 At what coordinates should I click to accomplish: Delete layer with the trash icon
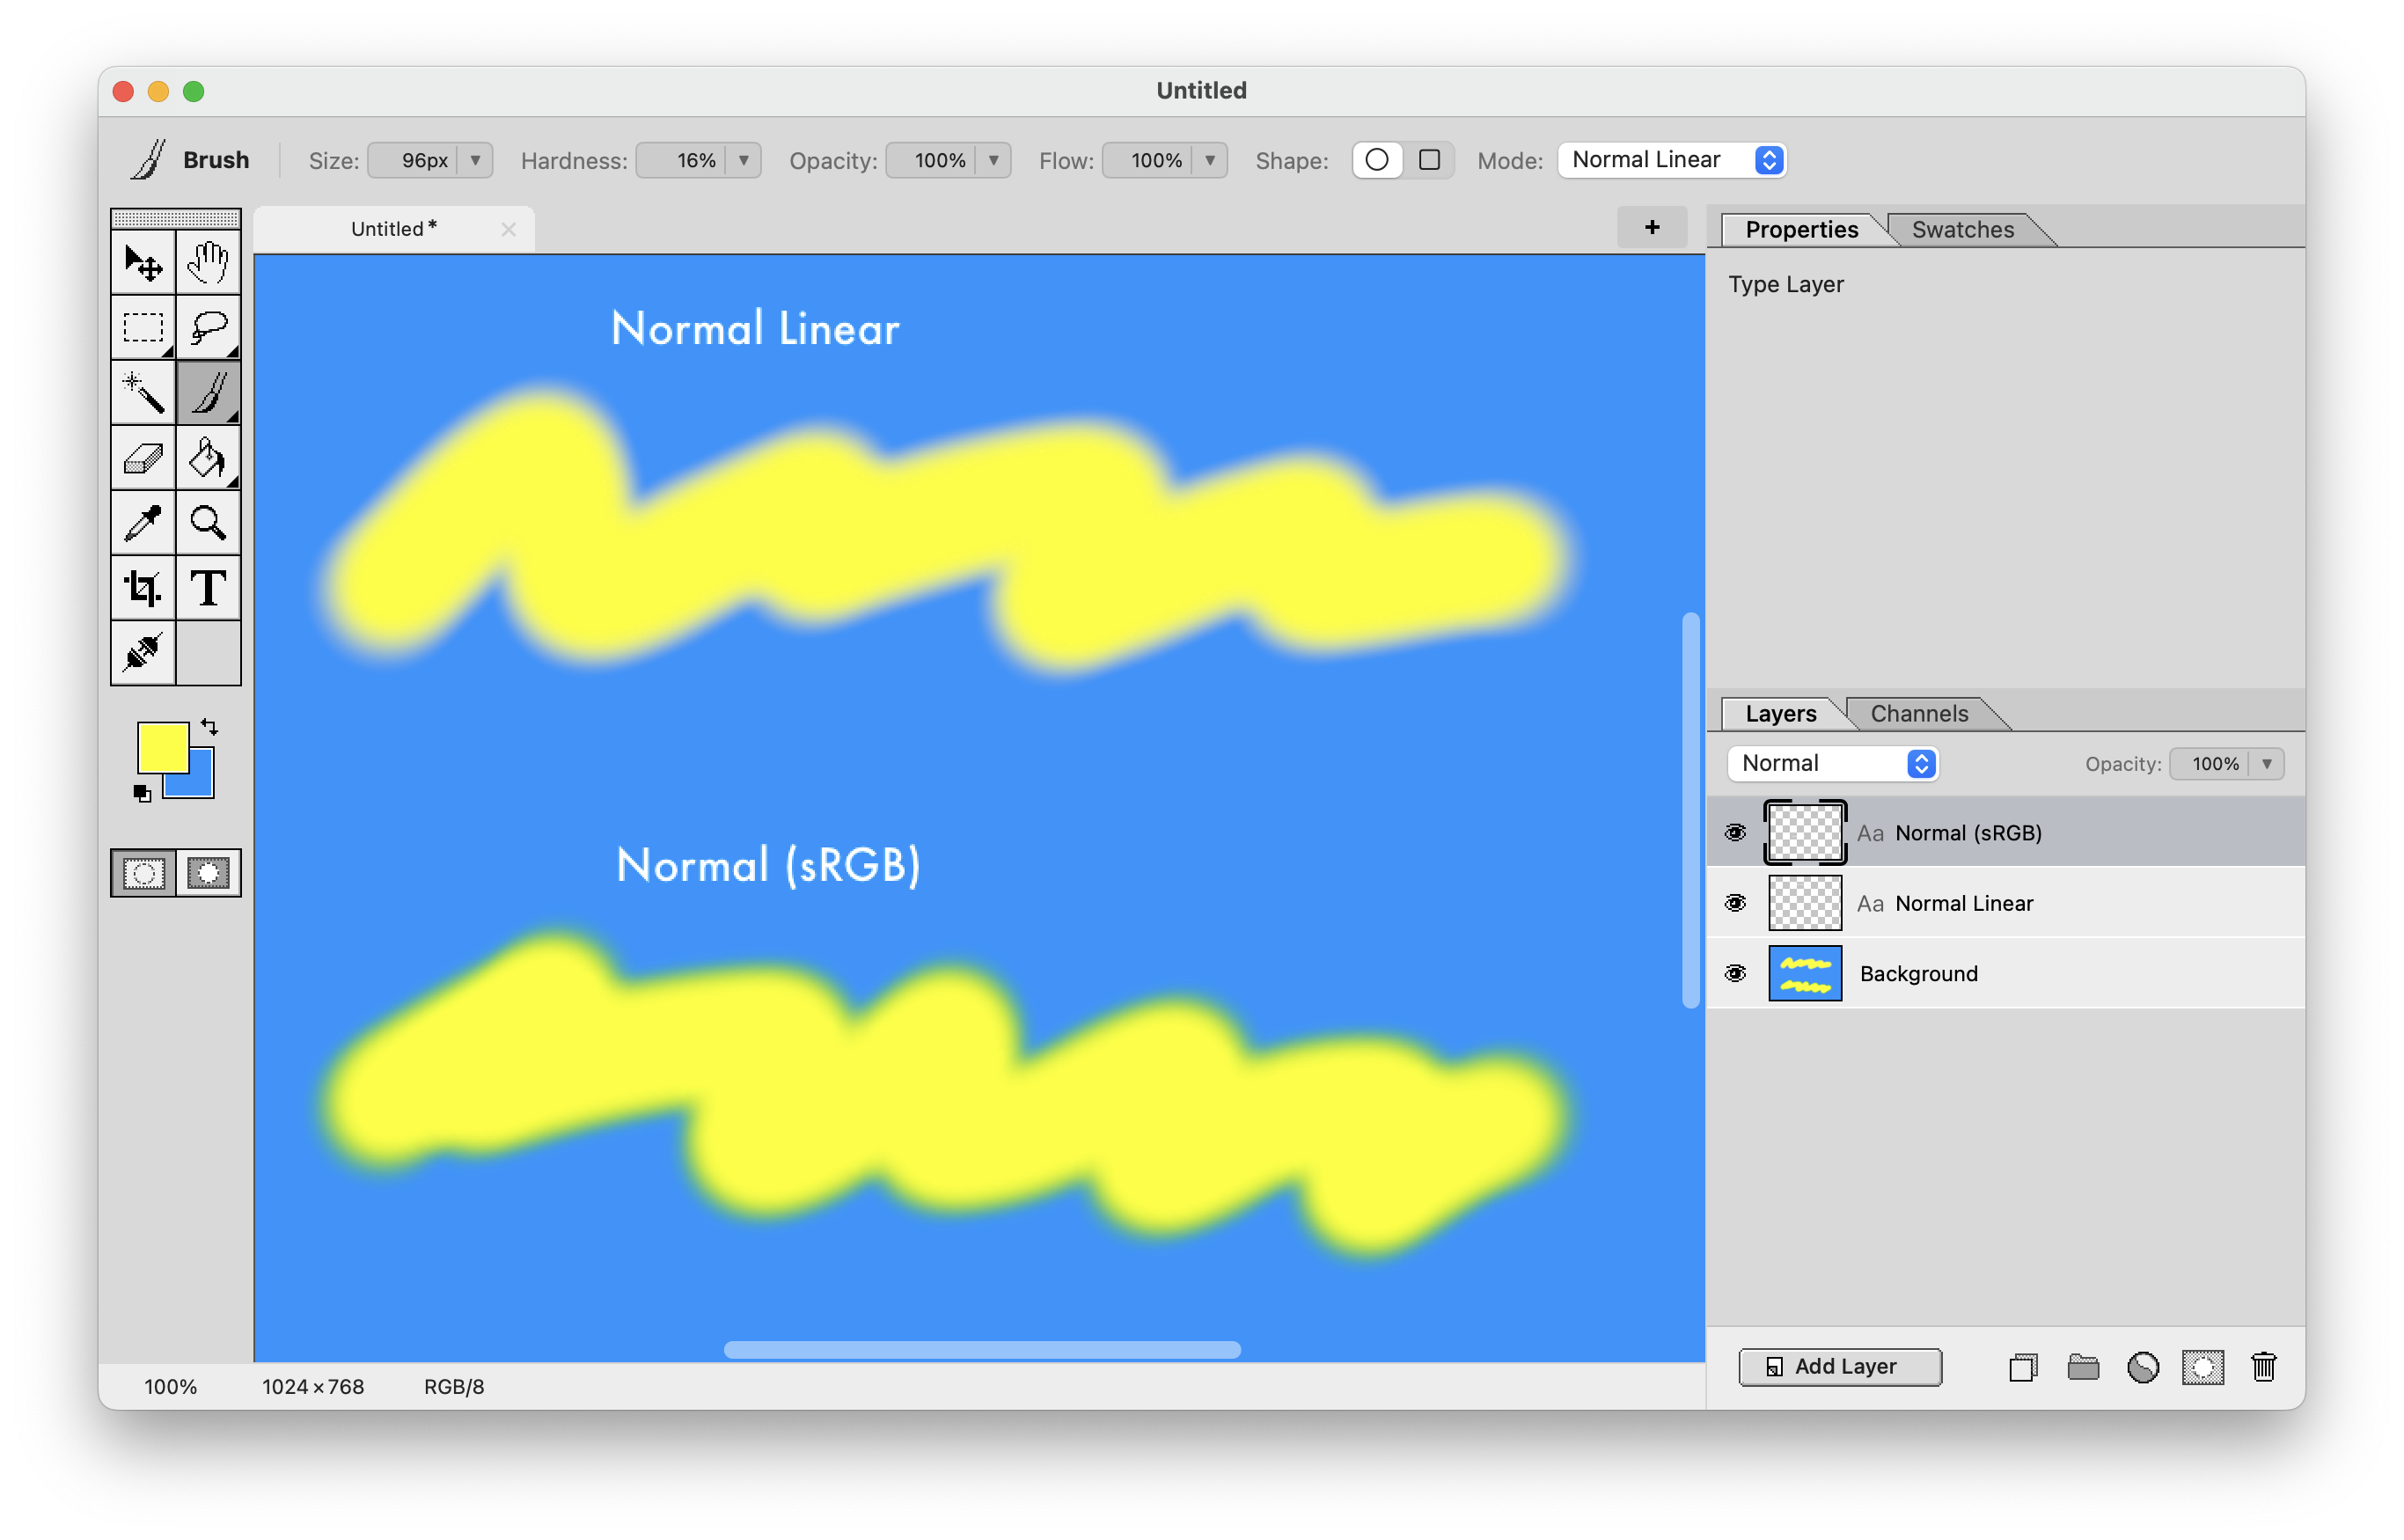pyautogui.click(x=2263, y=1367)
